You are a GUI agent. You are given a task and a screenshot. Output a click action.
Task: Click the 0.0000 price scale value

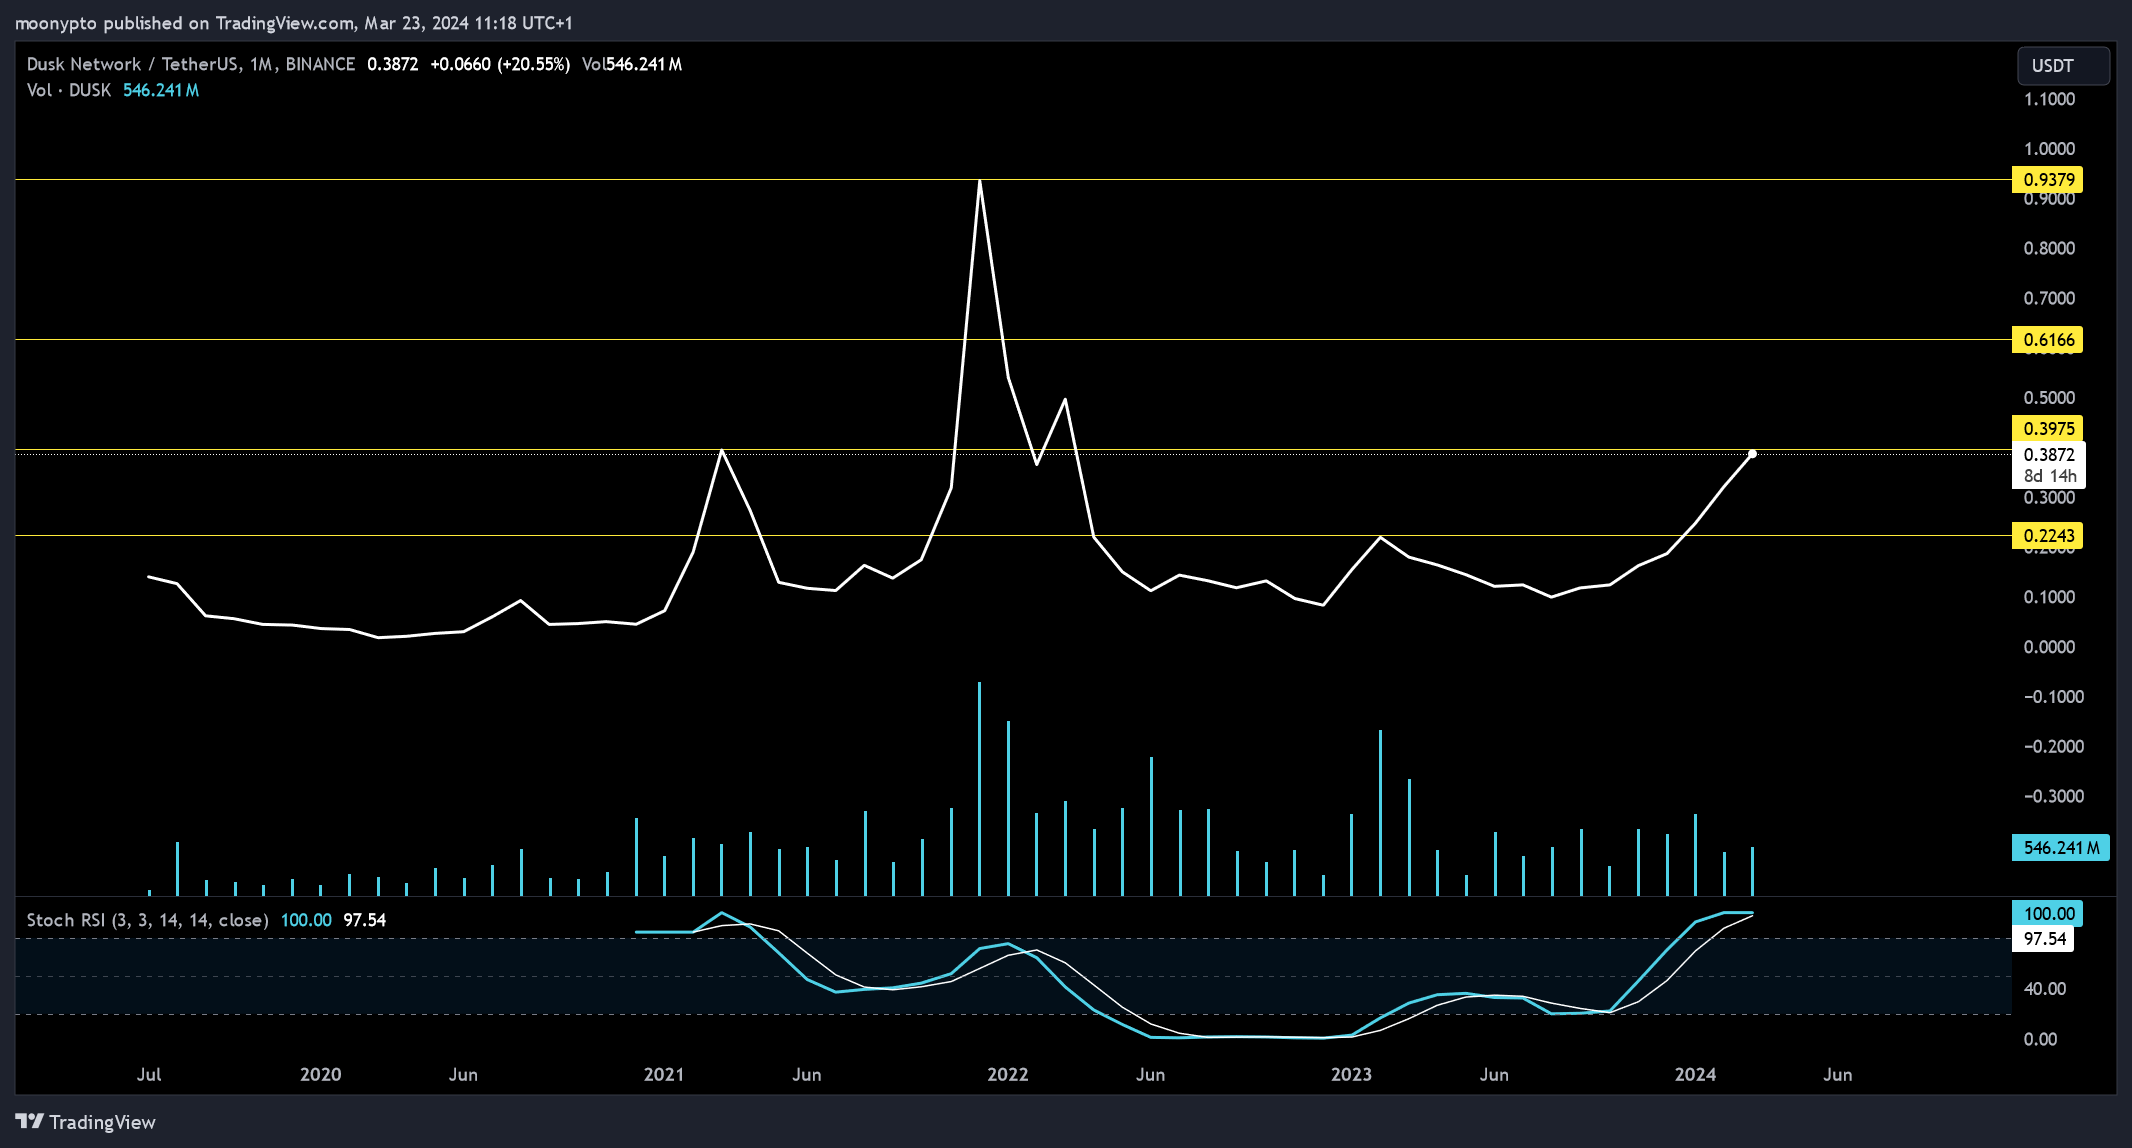(x=2049, y=647)
